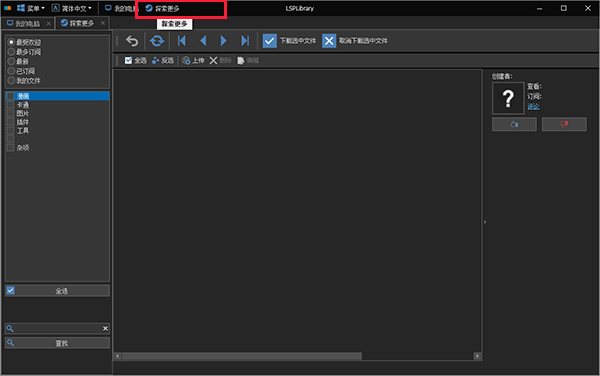Tick the 卡通 category checkbox
Screen dimensions: 600x376
tap(10, 104)
